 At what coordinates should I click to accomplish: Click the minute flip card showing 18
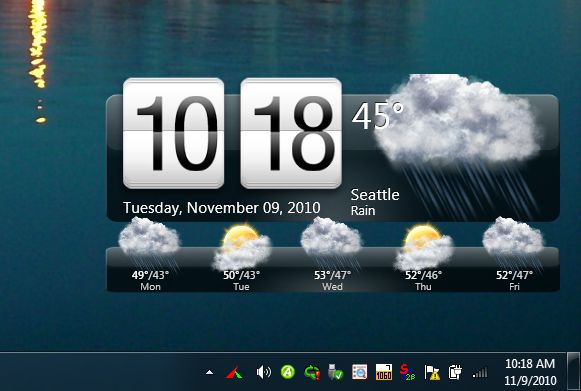tap(291, 133)
